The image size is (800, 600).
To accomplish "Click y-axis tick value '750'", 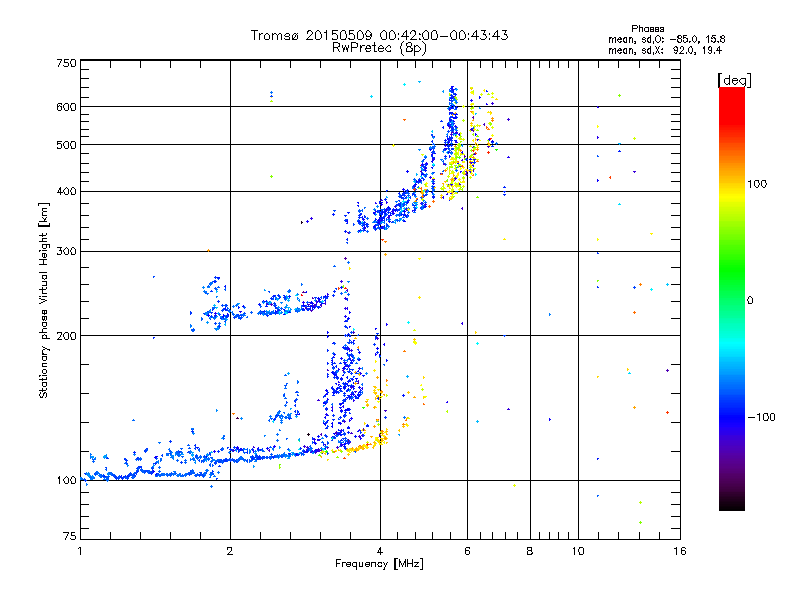I will pyautogui.click(x=66, y=63).
